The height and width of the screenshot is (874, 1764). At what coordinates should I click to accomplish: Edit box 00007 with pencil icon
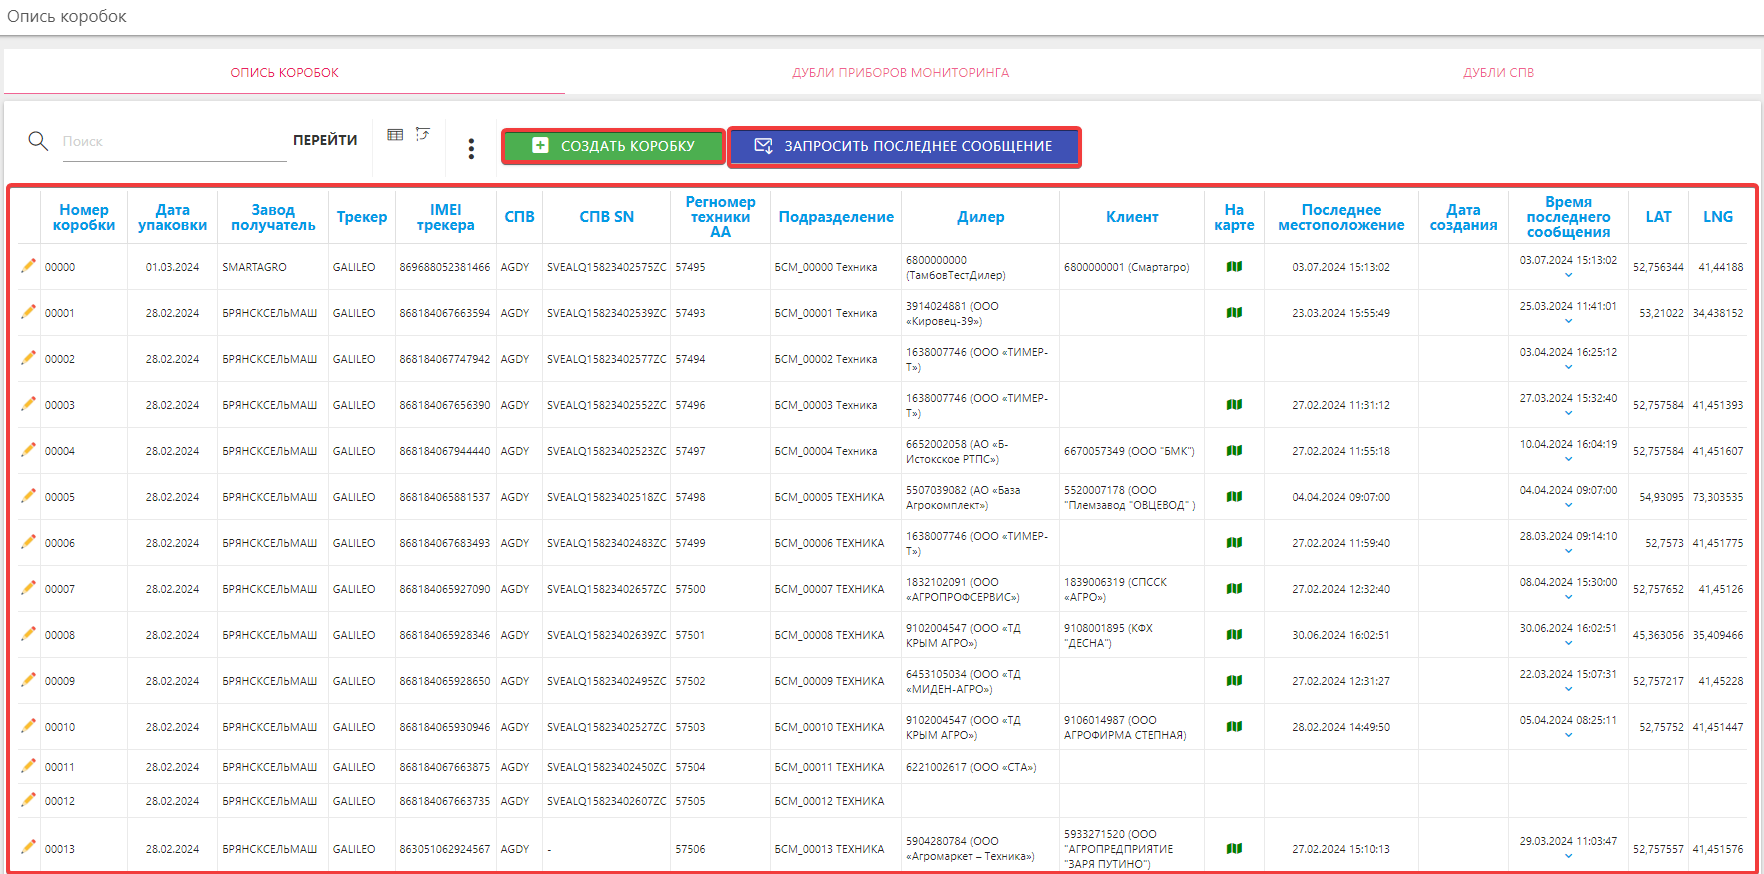click(28, 588)
